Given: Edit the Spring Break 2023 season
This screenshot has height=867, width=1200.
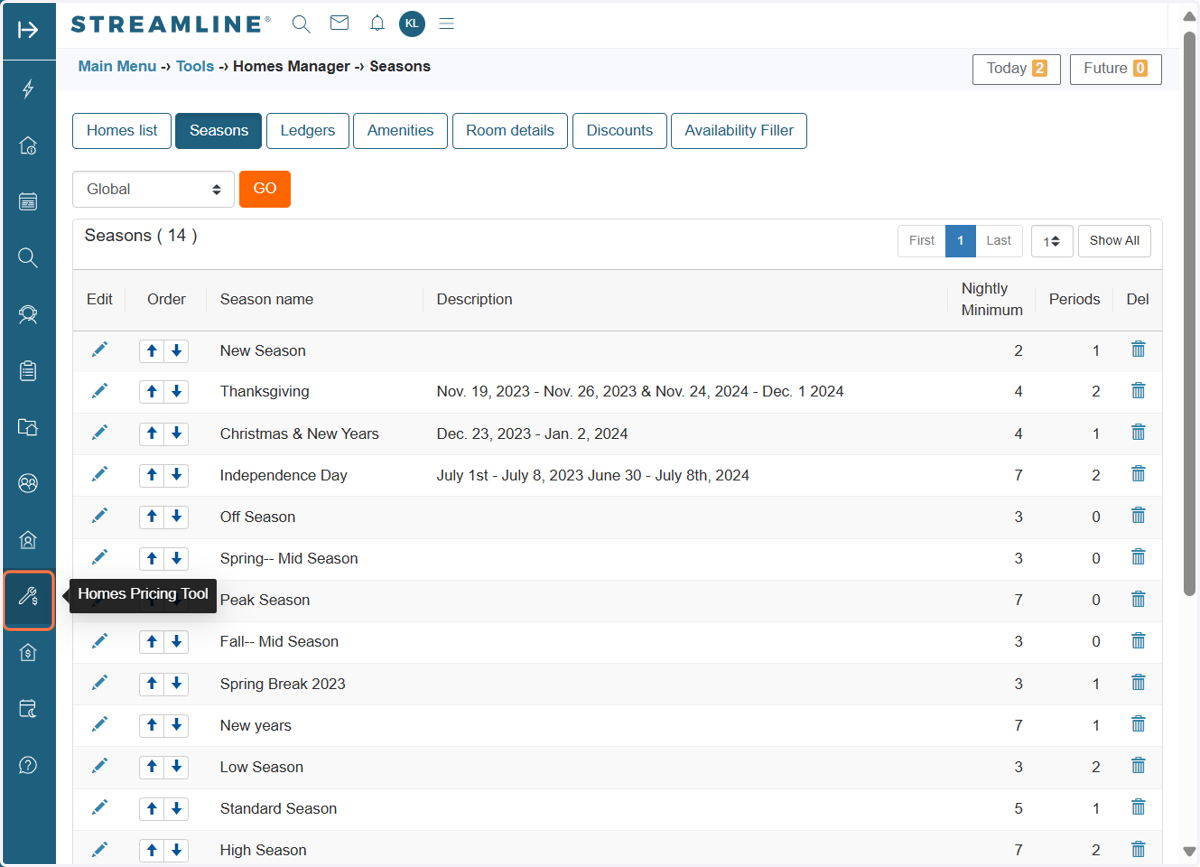Looking at the screenshot, I should click(x=99, y=683).
